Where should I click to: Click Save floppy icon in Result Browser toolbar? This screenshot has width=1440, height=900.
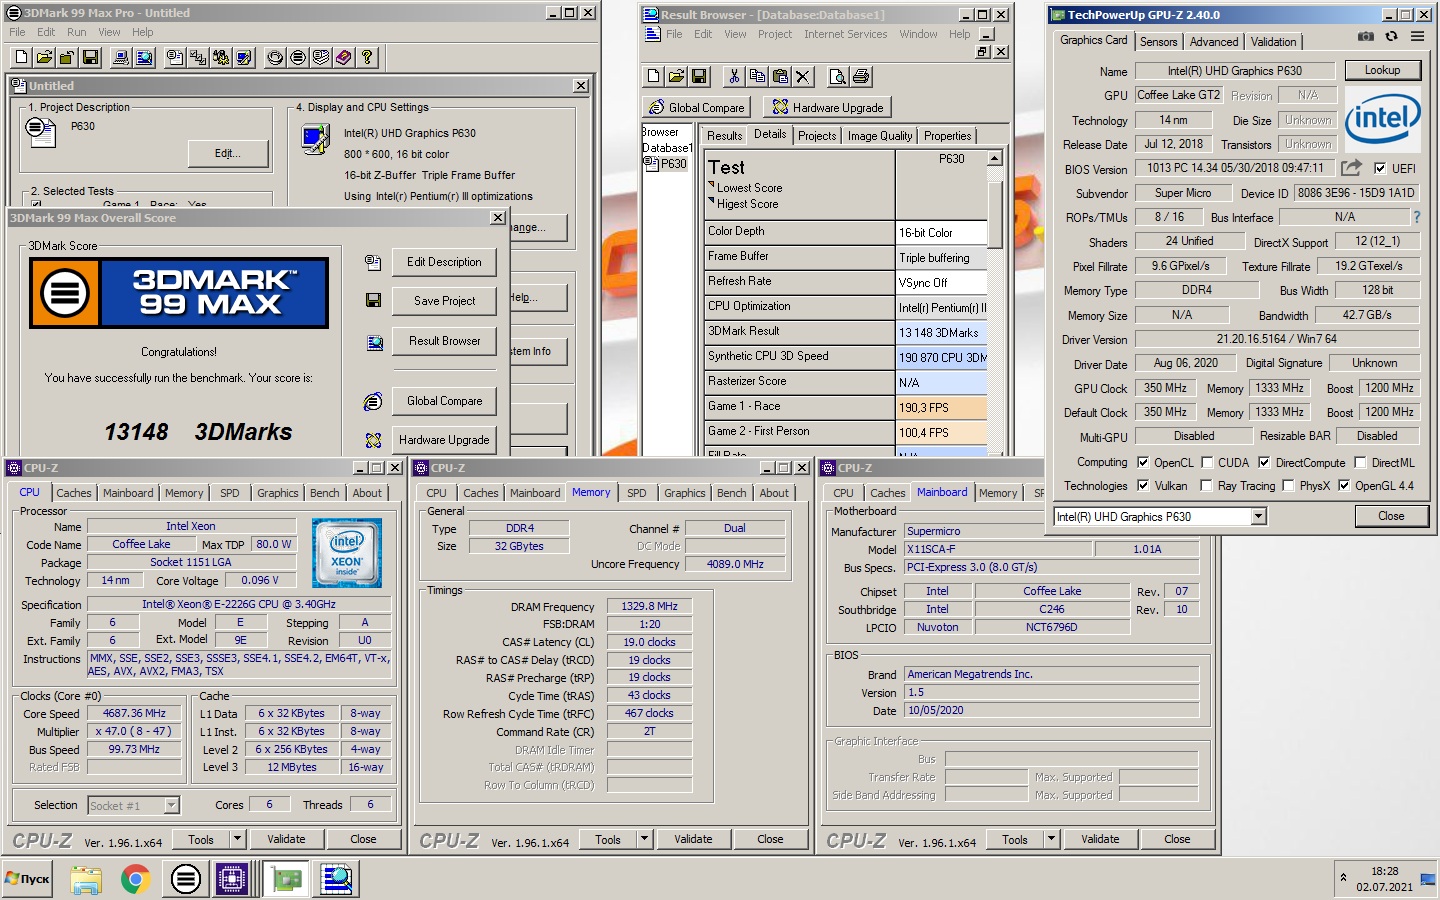pyautogui.click(x=699, y=76)
